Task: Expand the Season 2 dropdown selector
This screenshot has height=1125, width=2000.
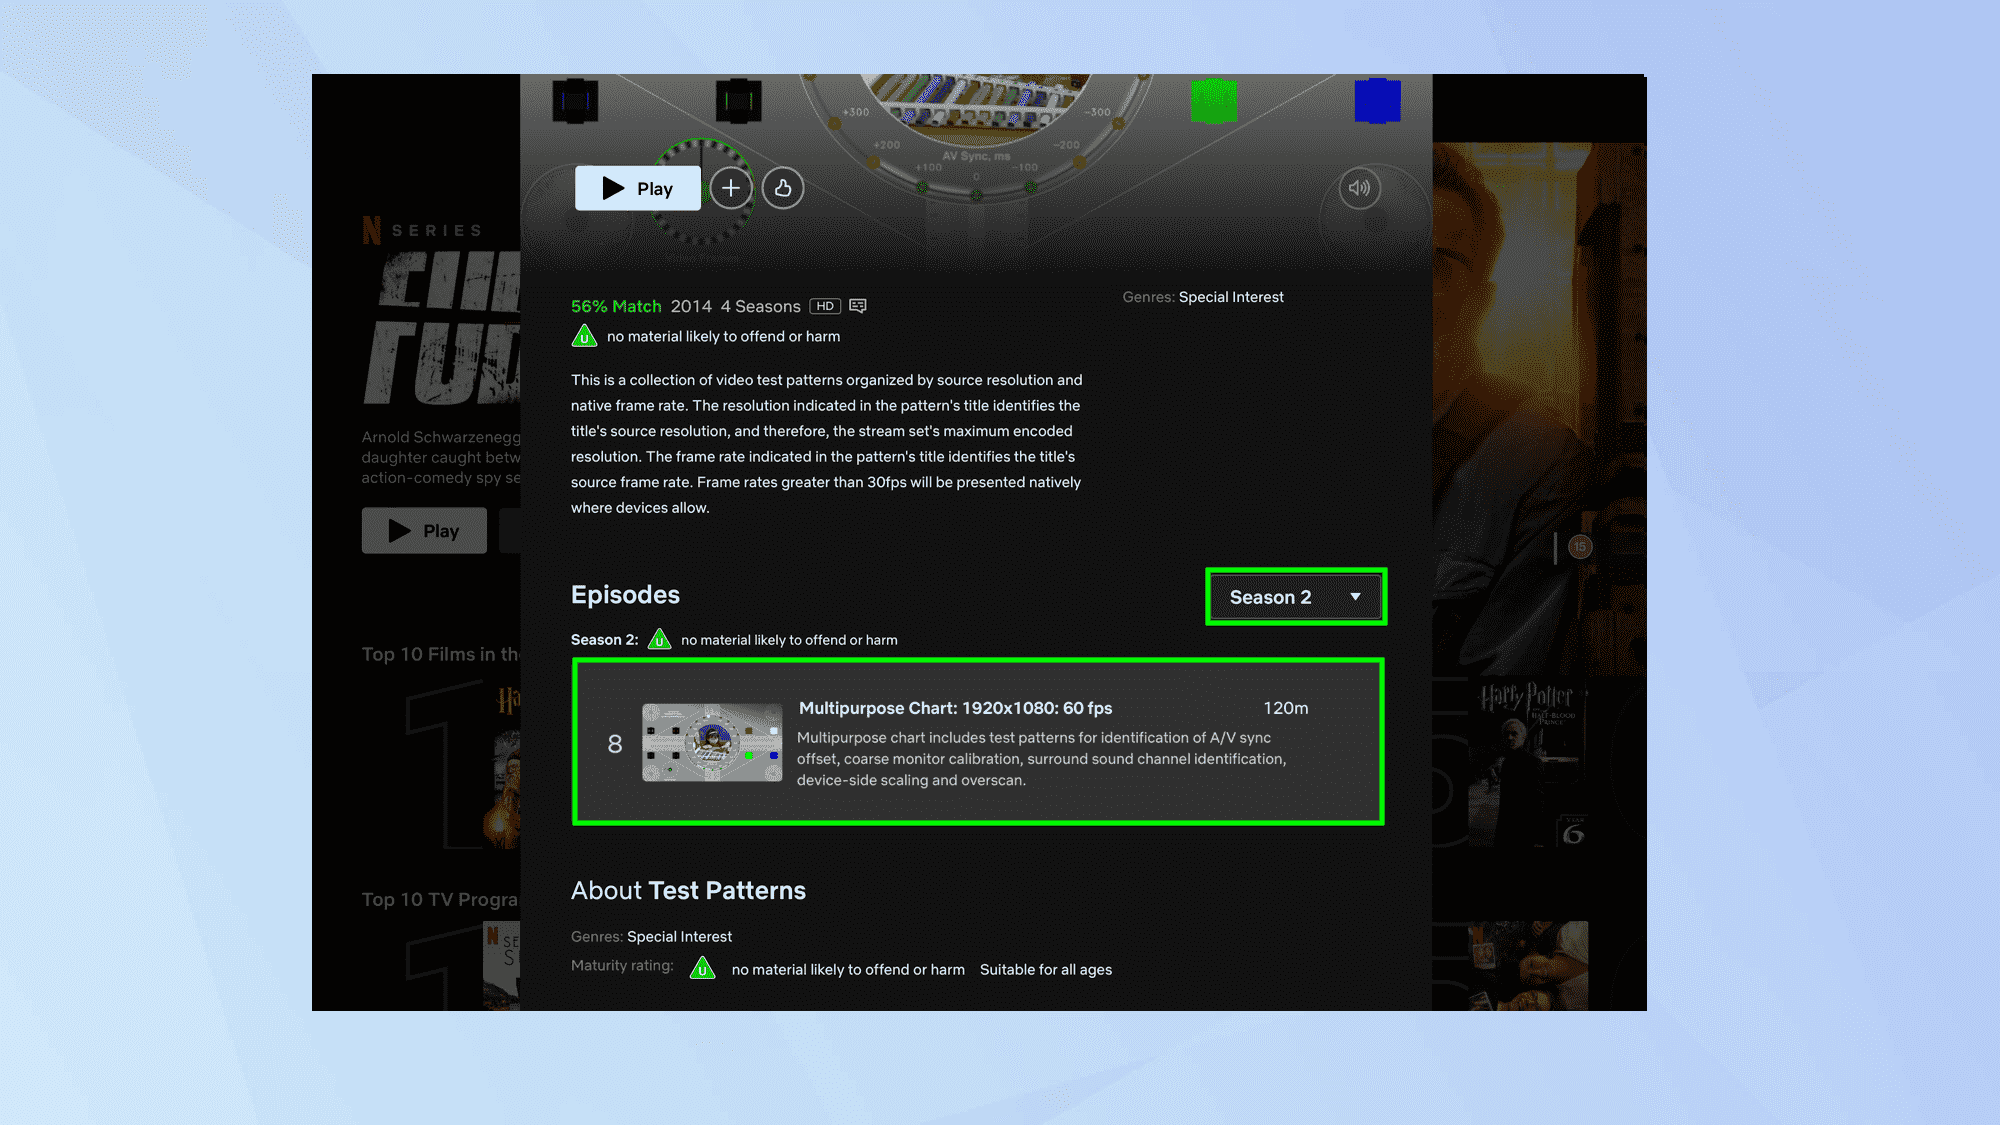Action: tap(1295, 596)
